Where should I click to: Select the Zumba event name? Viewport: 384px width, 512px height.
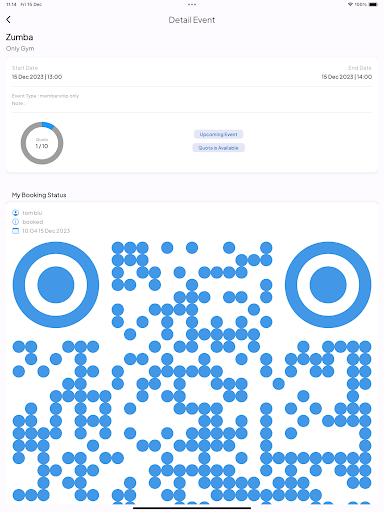(x=19, y=37)
